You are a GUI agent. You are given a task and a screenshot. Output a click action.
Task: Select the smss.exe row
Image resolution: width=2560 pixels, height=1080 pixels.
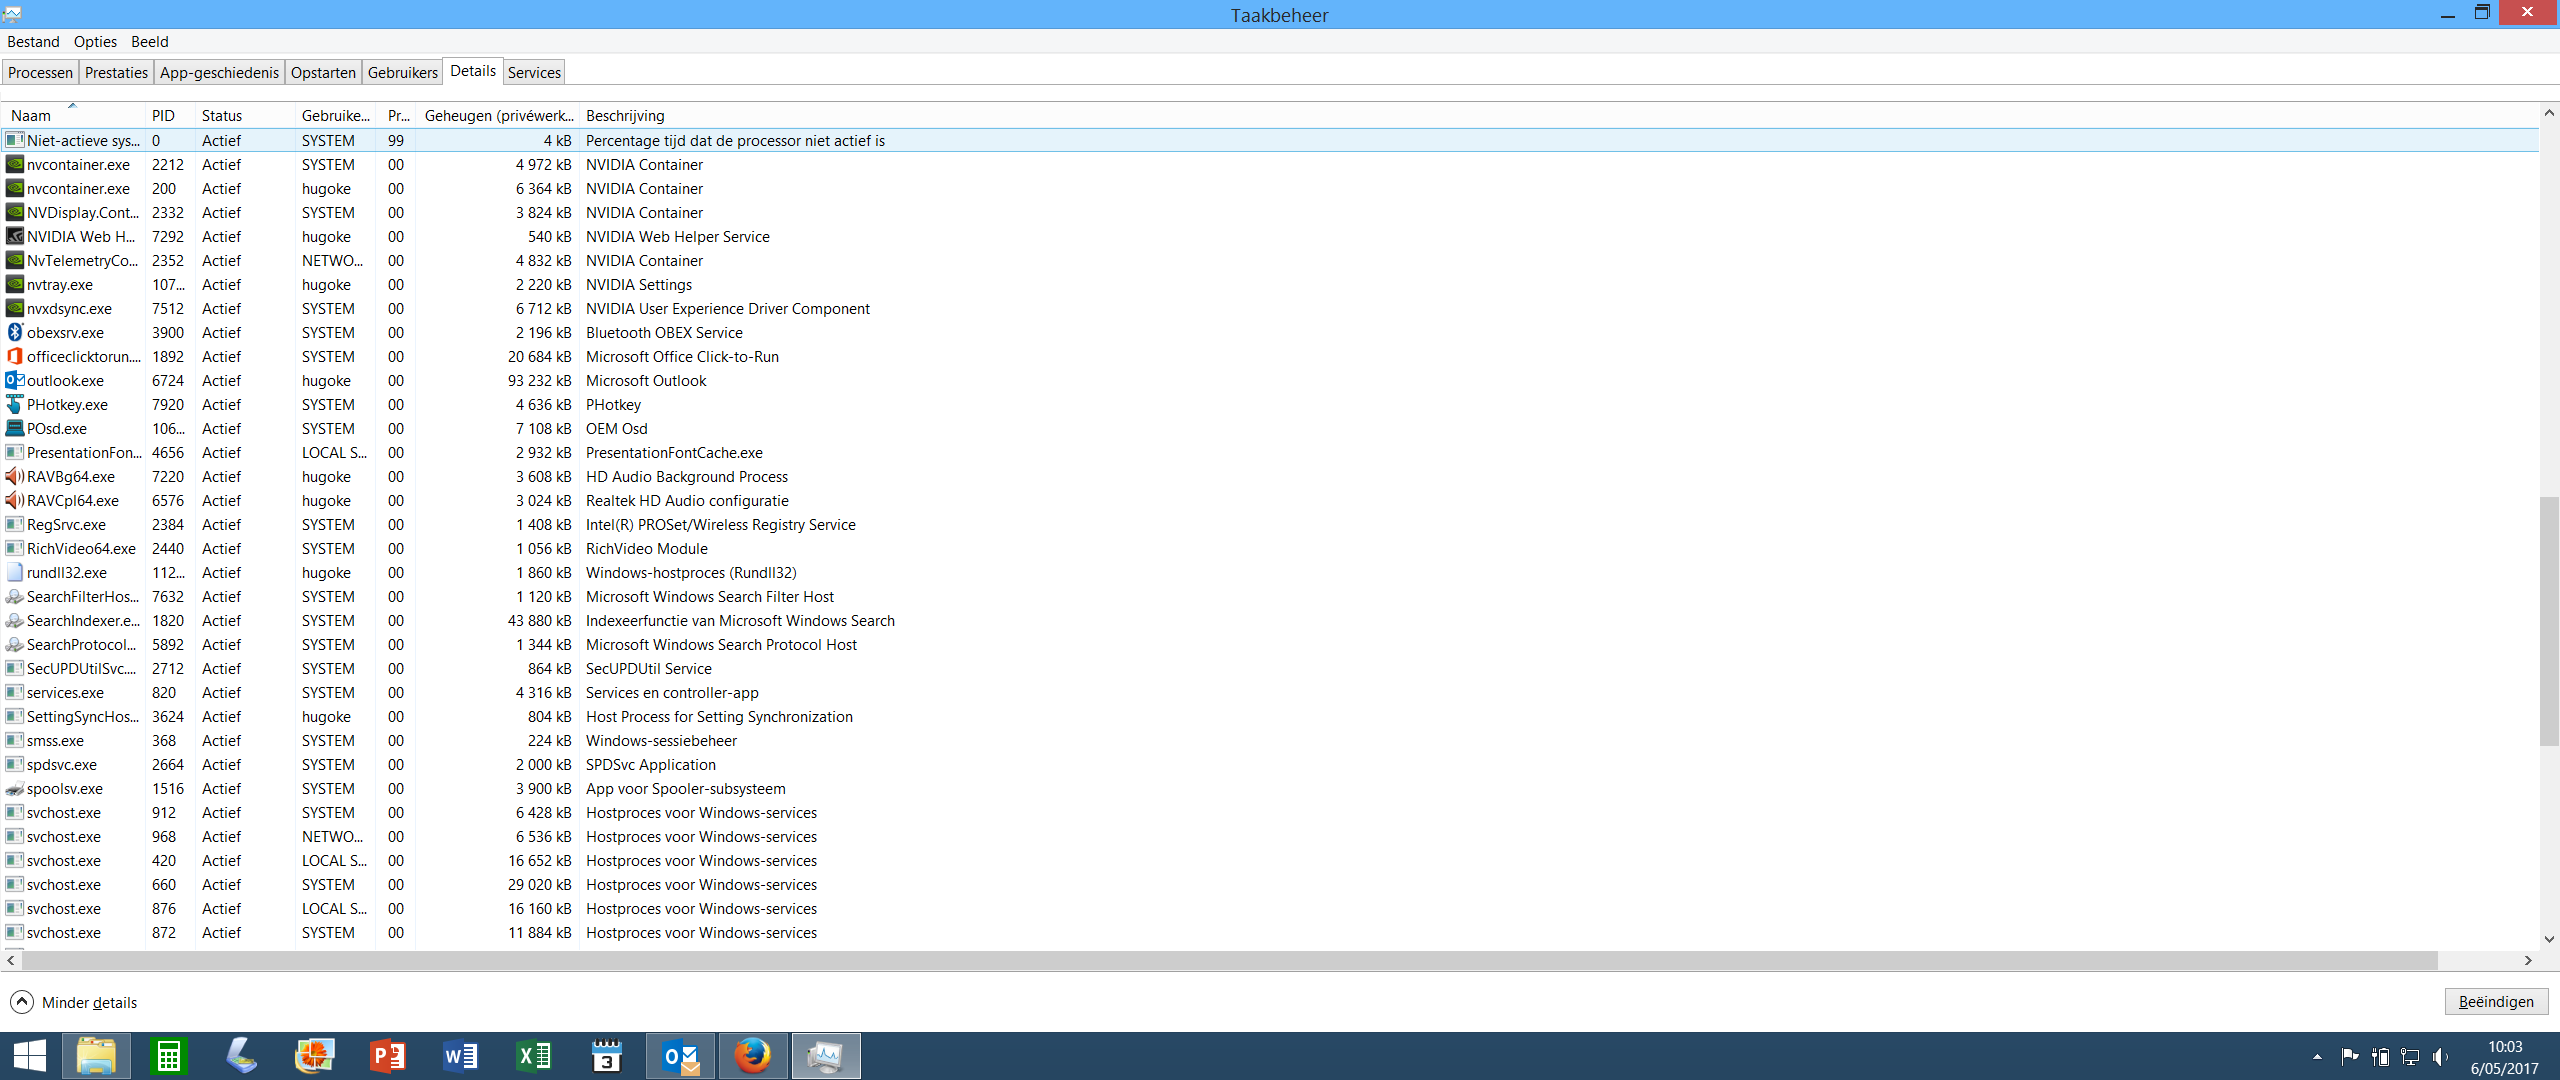coord(1270,740)
